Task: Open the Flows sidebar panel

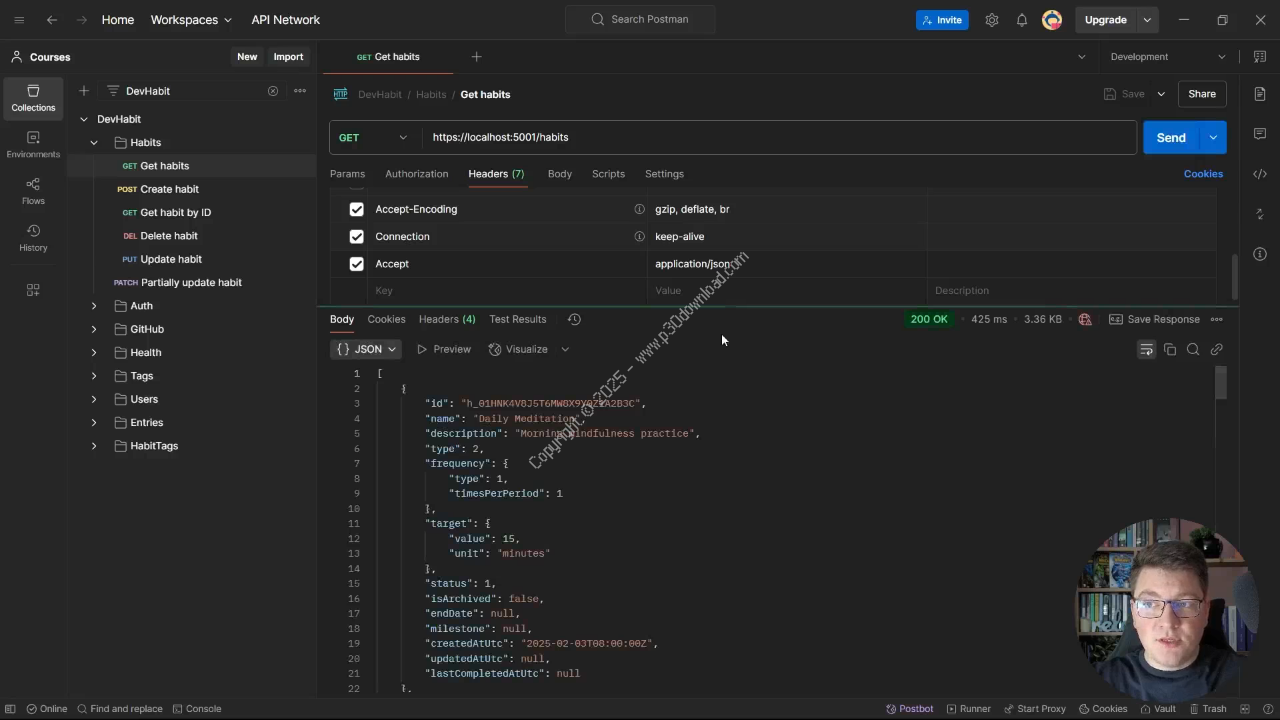Action: tap(33, 192)
